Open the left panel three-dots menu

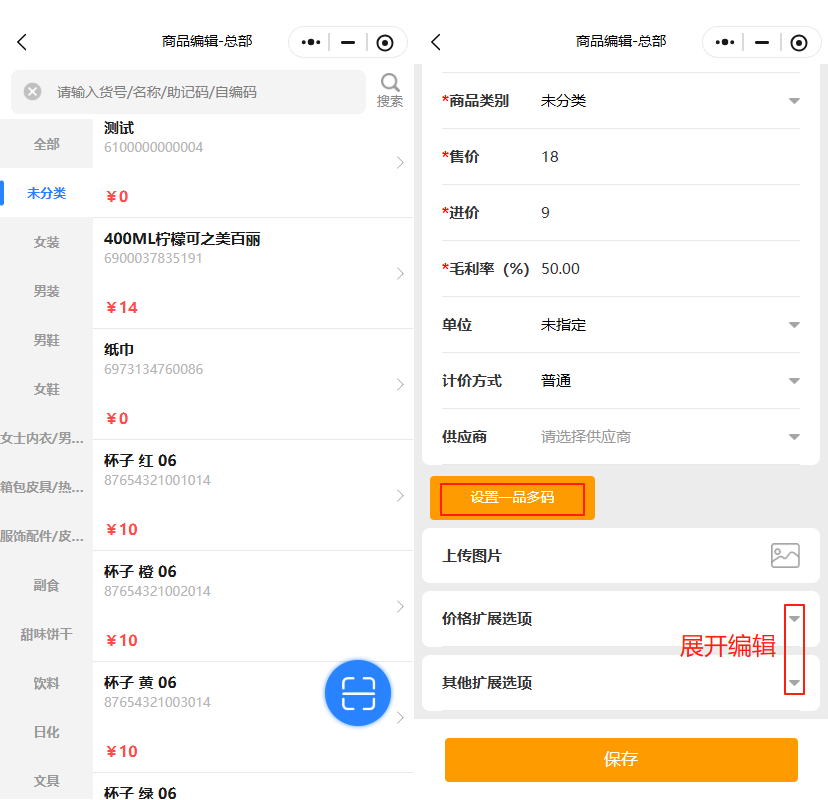click(311, 42)
